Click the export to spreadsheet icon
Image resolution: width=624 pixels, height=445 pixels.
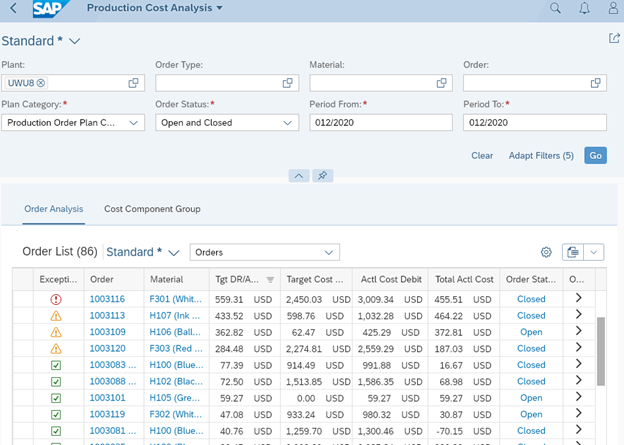[572, 253]
